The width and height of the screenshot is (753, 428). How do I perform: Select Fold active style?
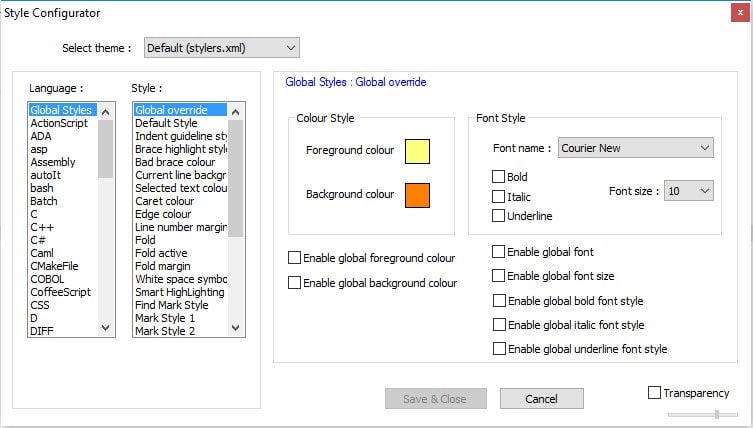180,253
